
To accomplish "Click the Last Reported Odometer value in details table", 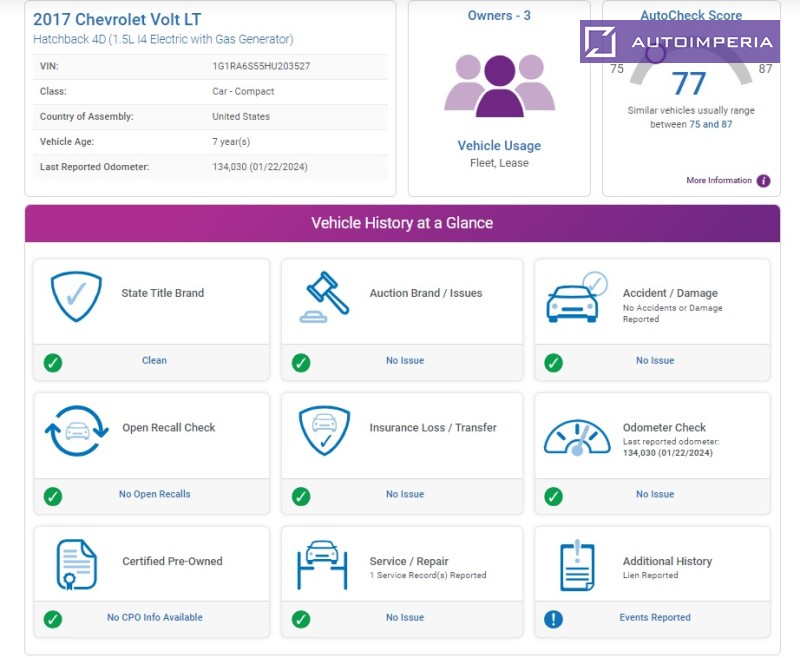I will coord(260,167).
